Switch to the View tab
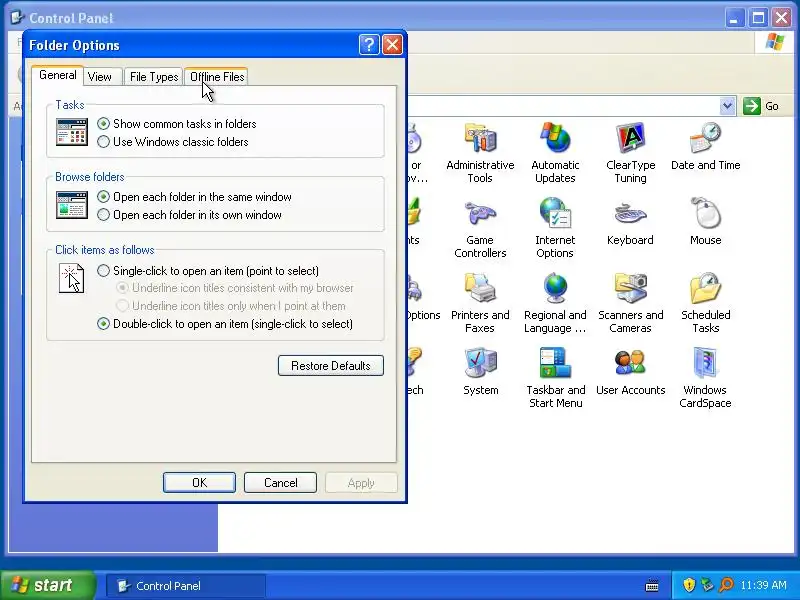The height and width of the screenshot is (600, 800). click(x=99, y=77)
